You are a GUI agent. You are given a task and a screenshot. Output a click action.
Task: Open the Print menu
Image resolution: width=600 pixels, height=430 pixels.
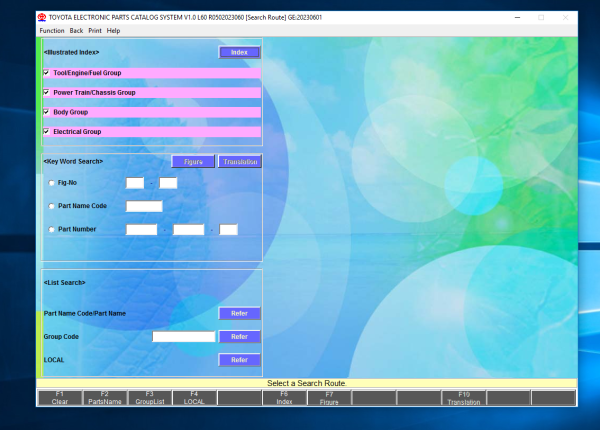click(x=95, y=31)
